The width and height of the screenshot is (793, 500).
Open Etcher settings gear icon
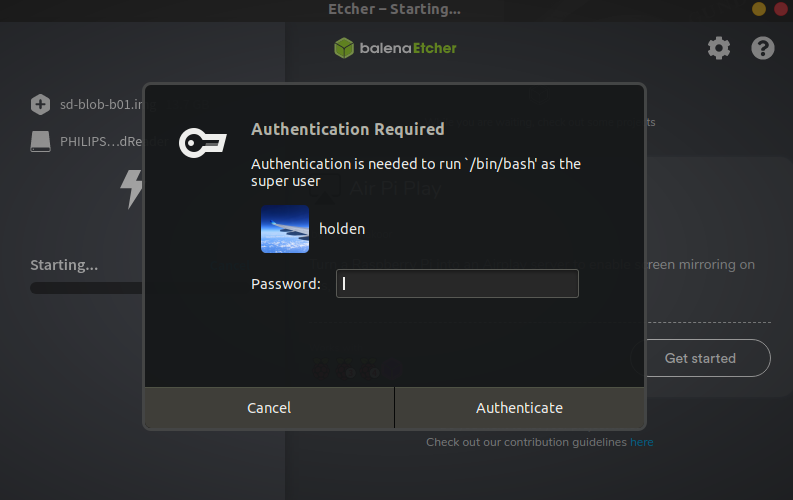click(x=719, y=49)
